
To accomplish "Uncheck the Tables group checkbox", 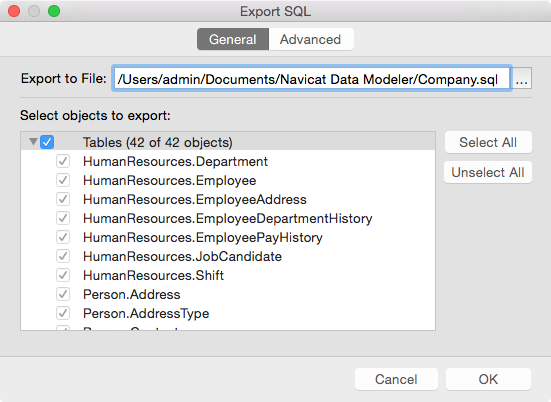I will pyautogui.click(x=47, y=142).
